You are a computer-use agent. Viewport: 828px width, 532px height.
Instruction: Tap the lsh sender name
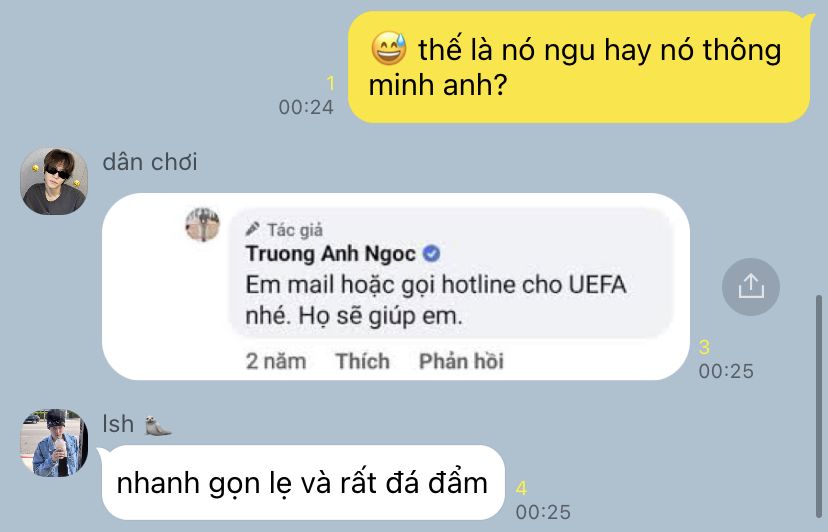tap(118, 424)
